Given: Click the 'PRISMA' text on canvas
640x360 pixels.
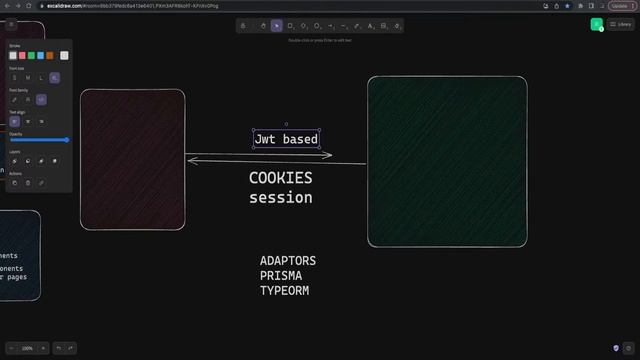Looking at the screenshot, I should 281,276.
